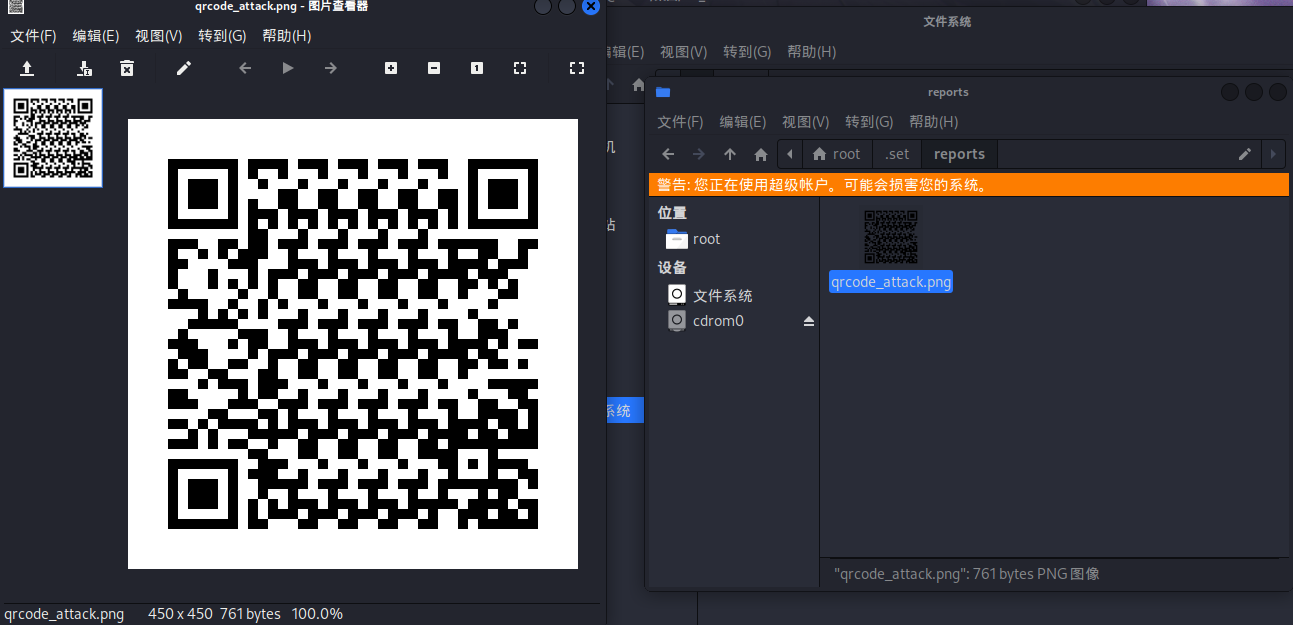Click the status bar text in reports window
1293x625 pixels.
point(966,574)
